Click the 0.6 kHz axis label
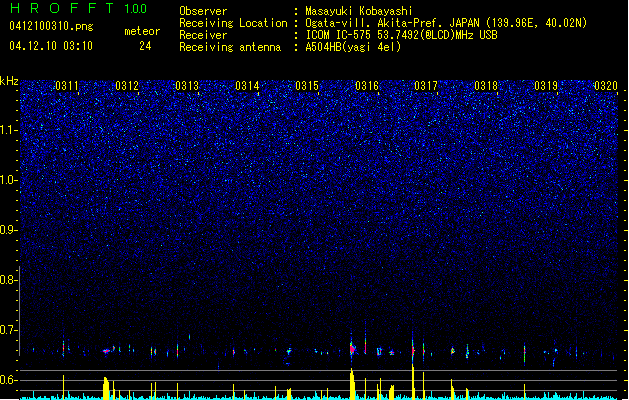 pos(8,380)
